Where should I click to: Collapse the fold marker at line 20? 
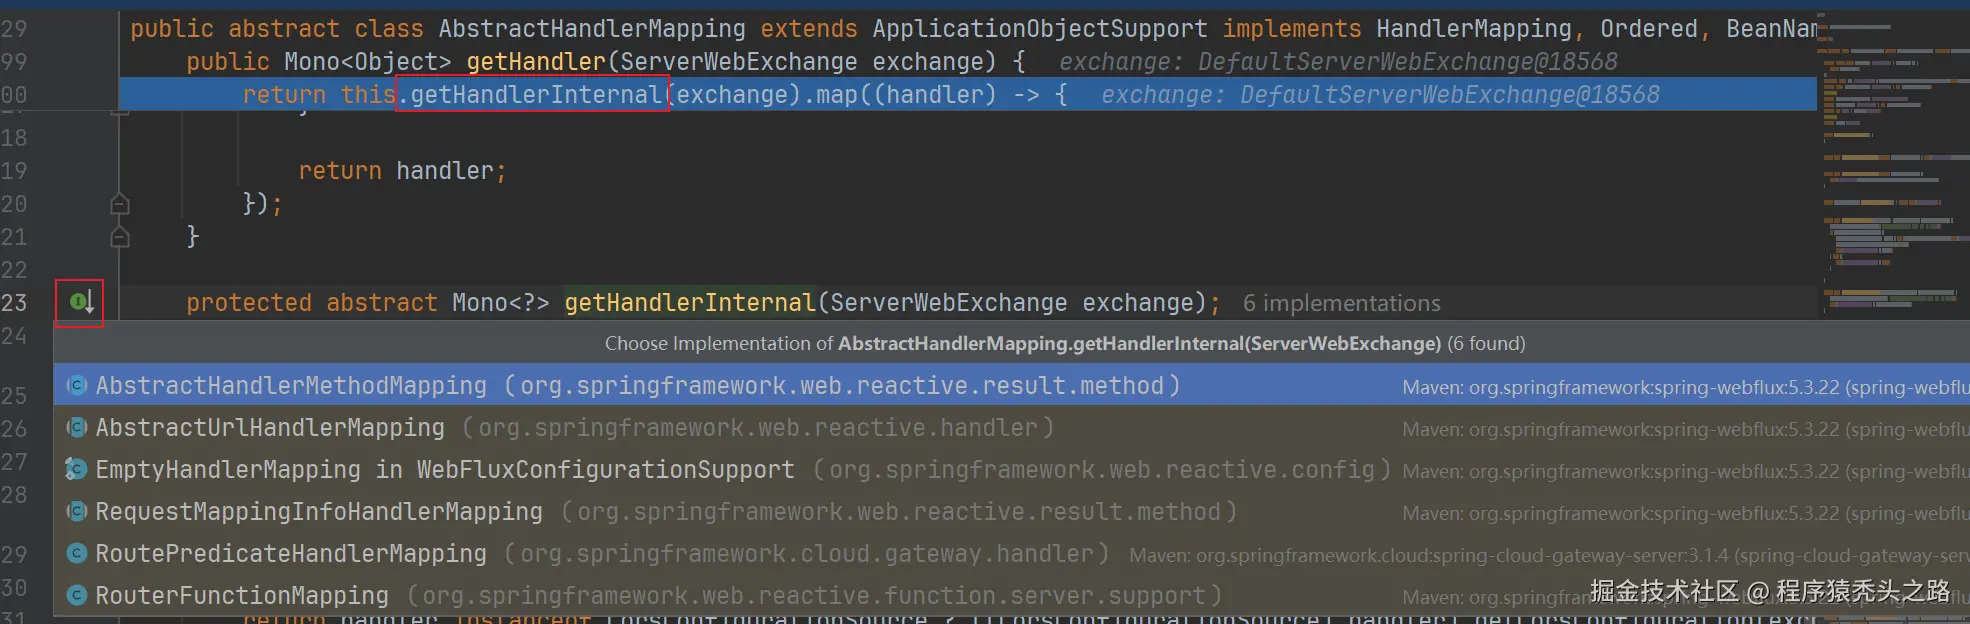120,204
